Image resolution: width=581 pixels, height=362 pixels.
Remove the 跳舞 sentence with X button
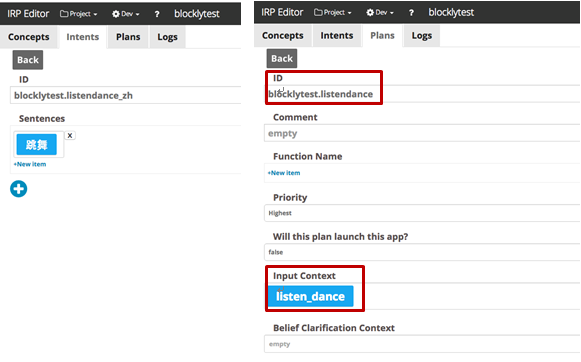point(70,135)
